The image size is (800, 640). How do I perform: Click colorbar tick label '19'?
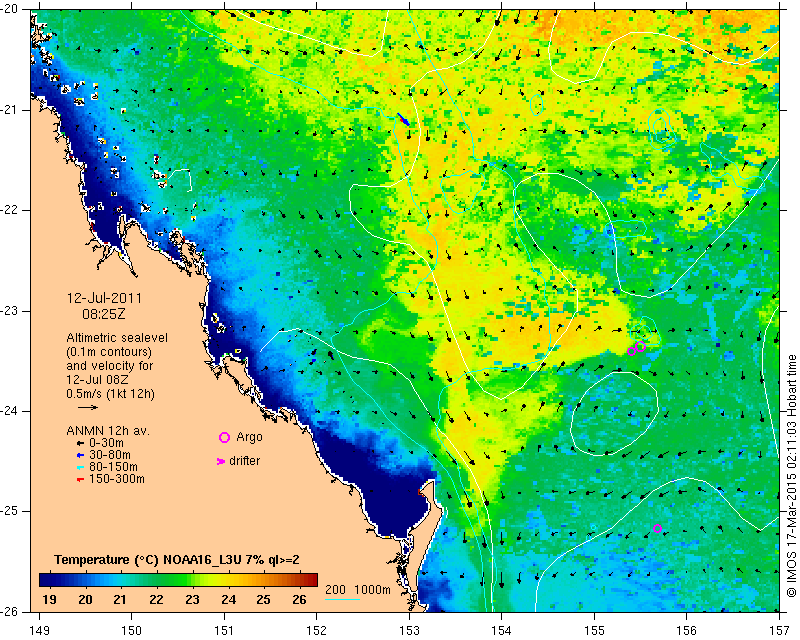[49, 599]
